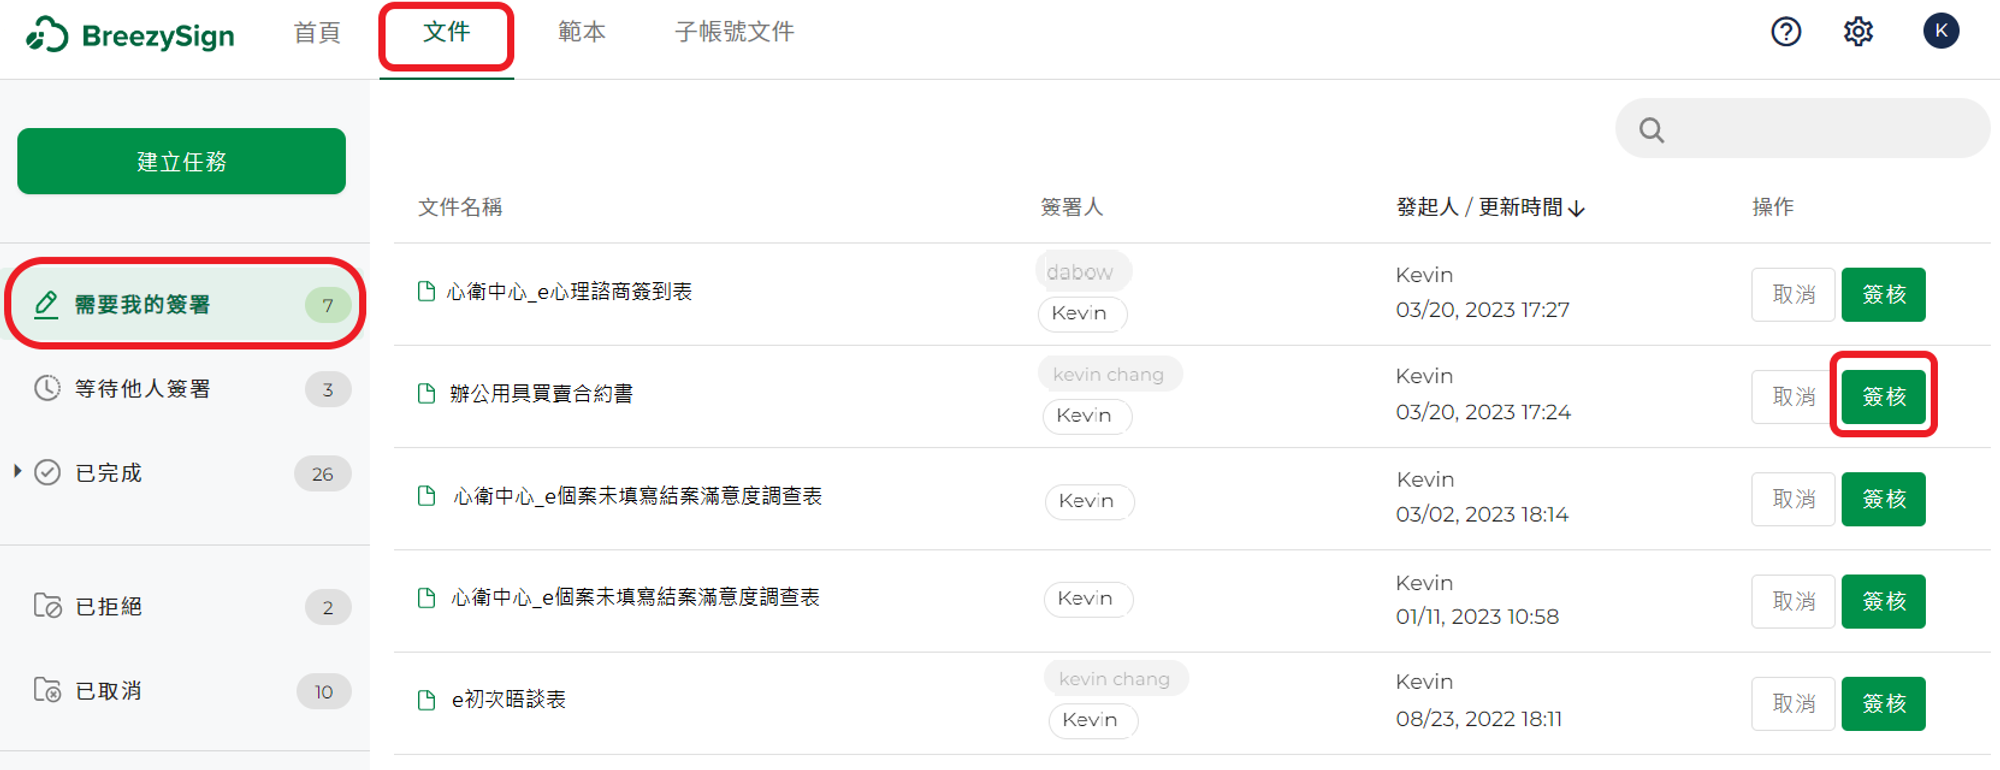
Task: Sort by 發起人 / 更新時間 arrow
Action: (1577, 208)
